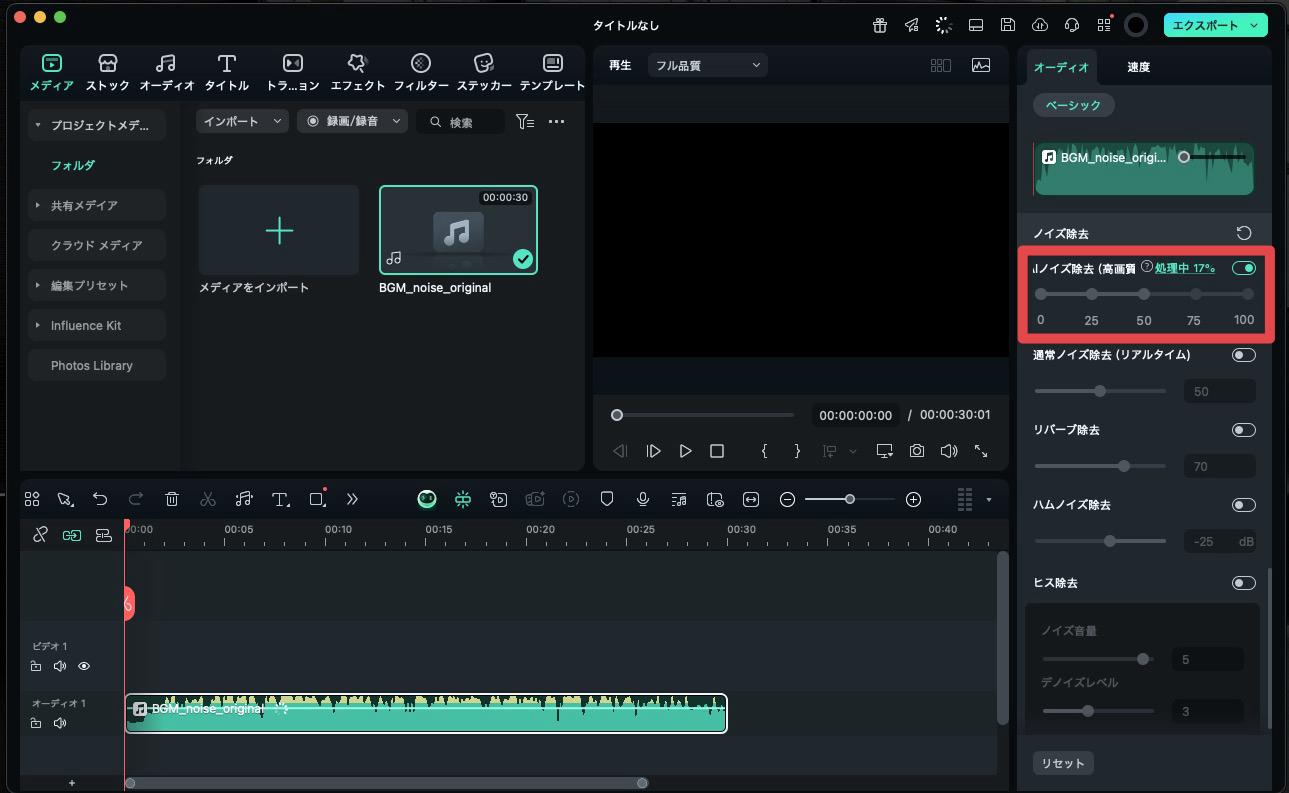Screen dimensions: 1289x793
Task: Click the zoom in plus on timeline
Action: (913, 499)
